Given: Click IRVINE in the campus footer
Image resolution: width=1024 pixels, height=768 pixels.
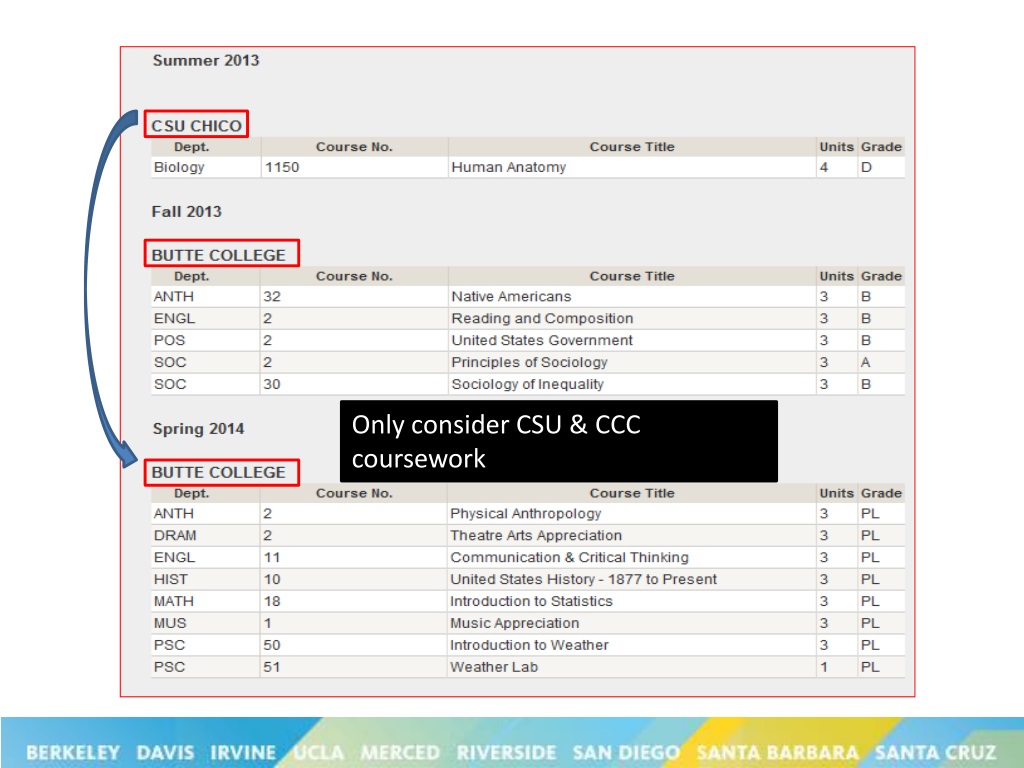Looking at the screenshot, I should (243, 752).
